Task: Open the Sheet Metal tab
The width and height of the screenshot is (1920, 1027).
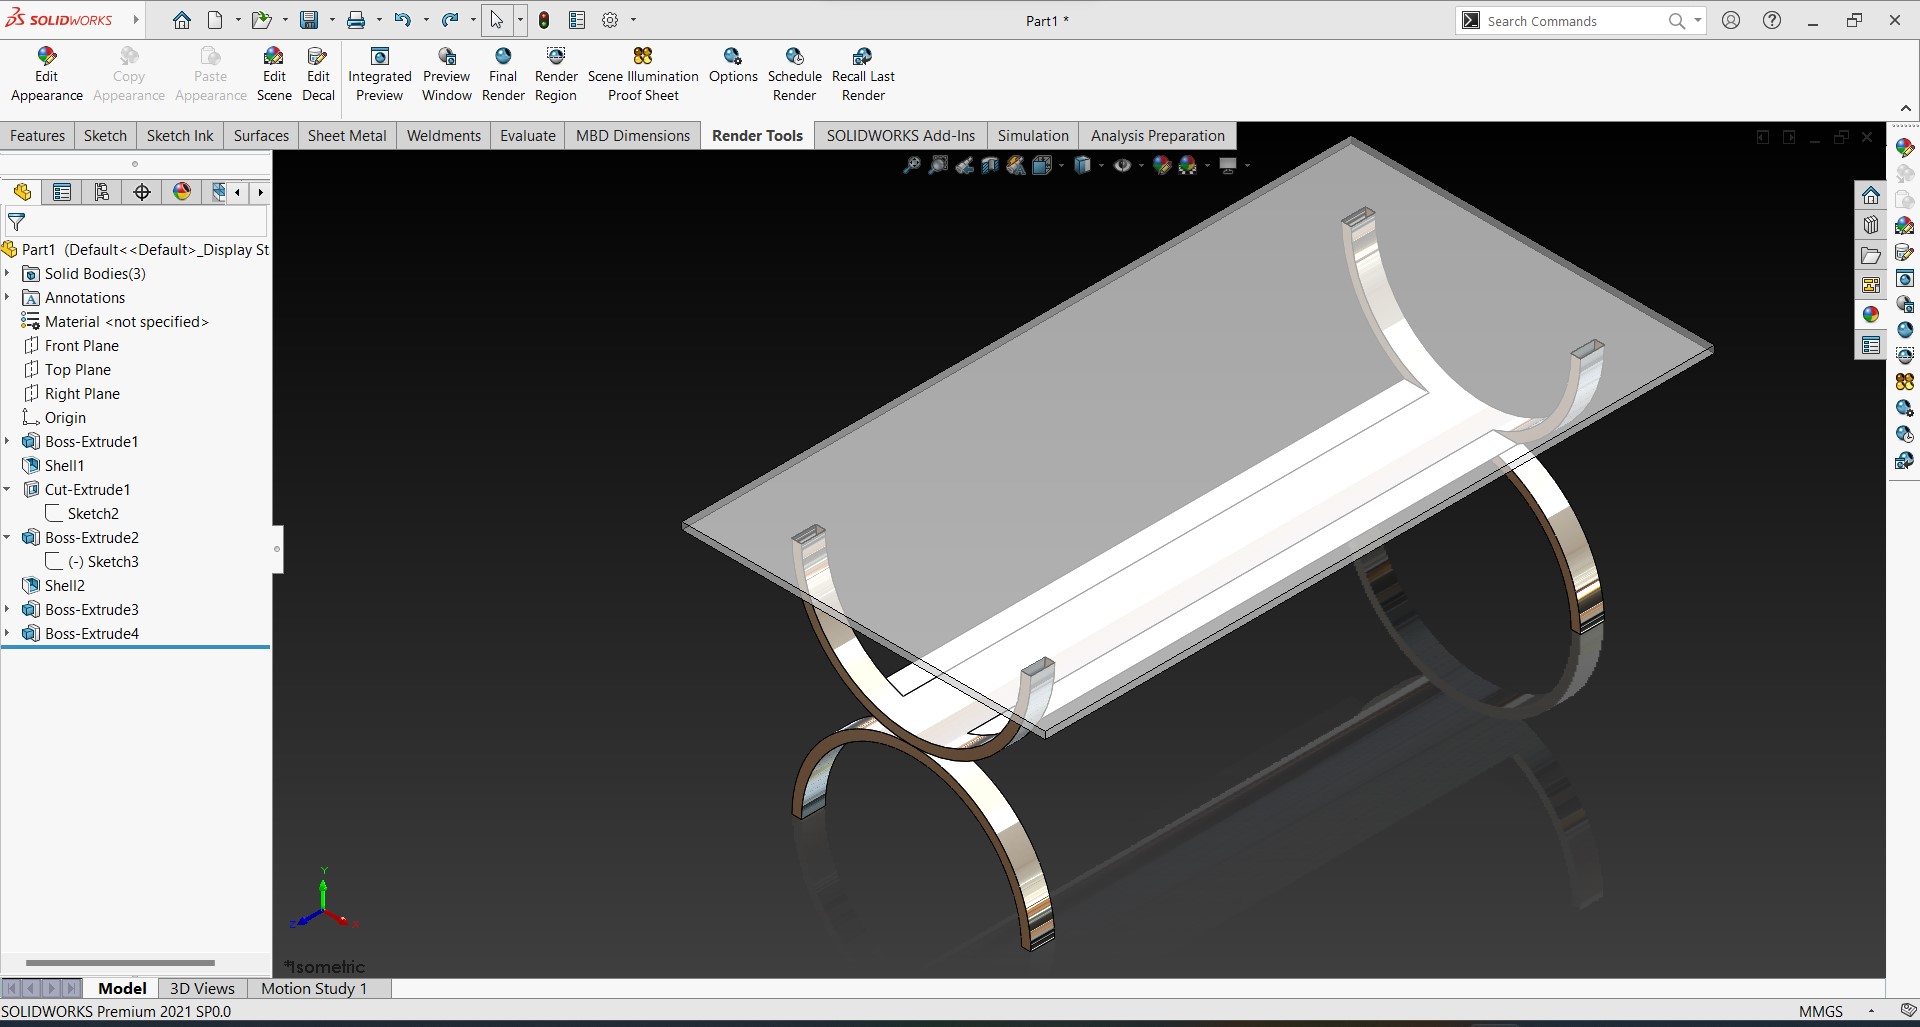Action: (x=346, y=136)
